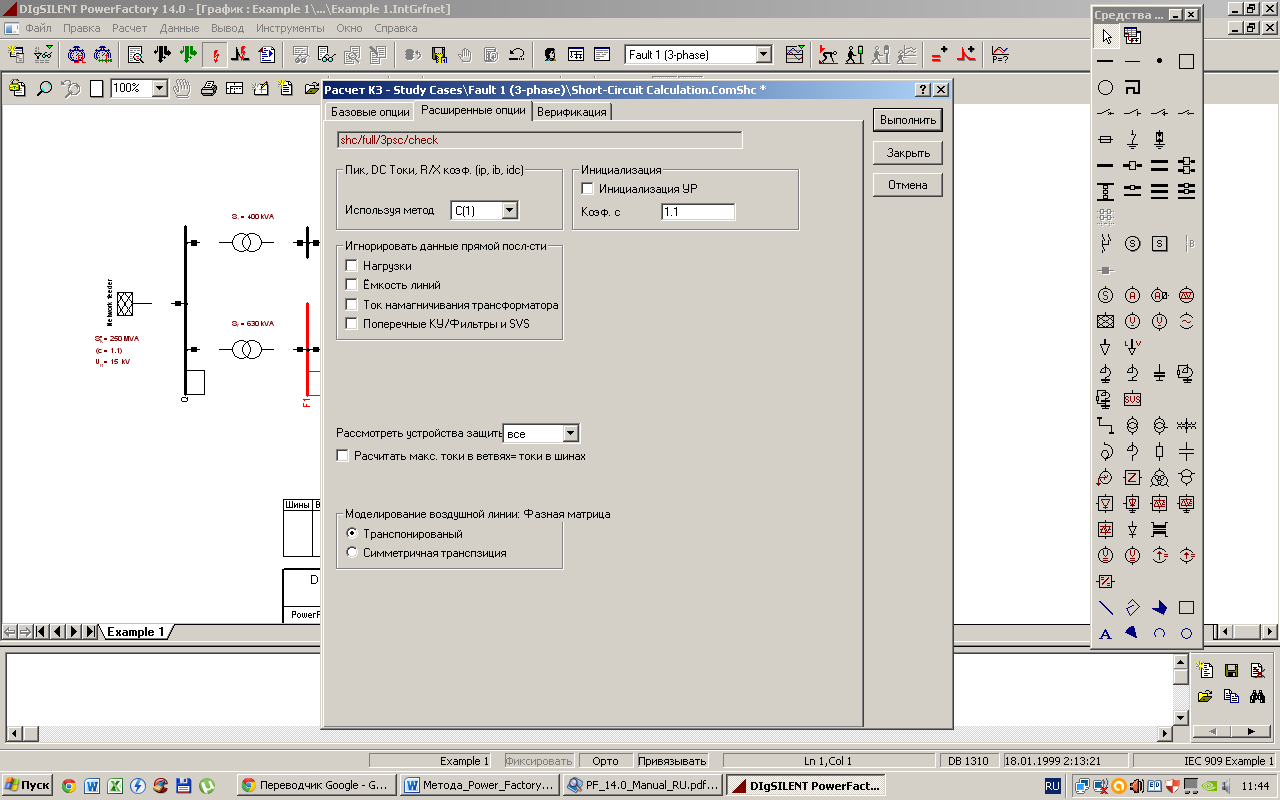Open the Windows Пуск start button

coord(27,786)
